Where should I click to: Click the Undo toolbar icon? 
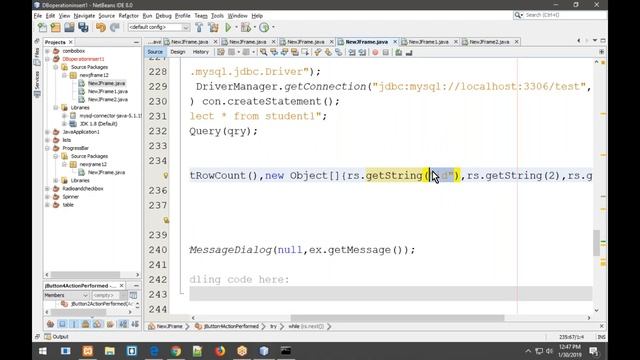pyautogui.click(x=100, y=27)
